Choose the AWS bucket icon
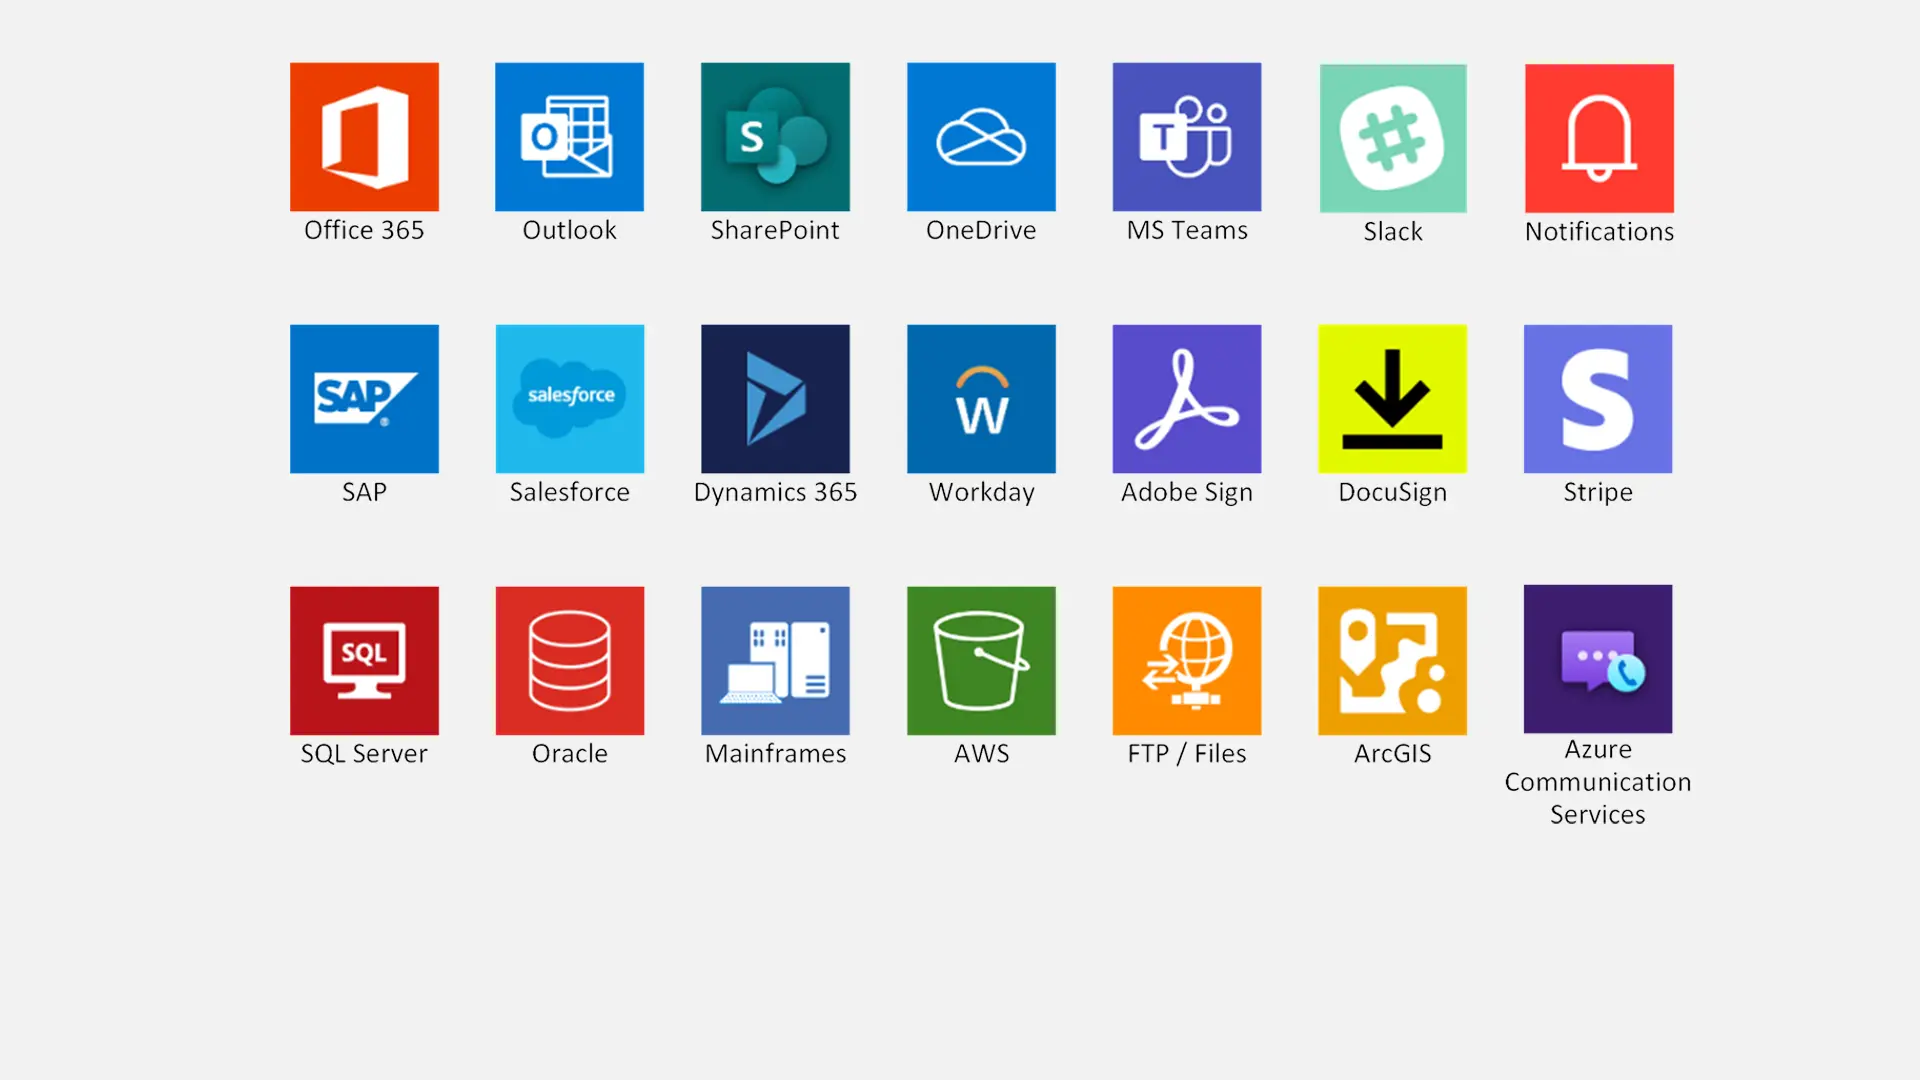Viewport: 1920px width, 1080px height. [x=981, y=661]
